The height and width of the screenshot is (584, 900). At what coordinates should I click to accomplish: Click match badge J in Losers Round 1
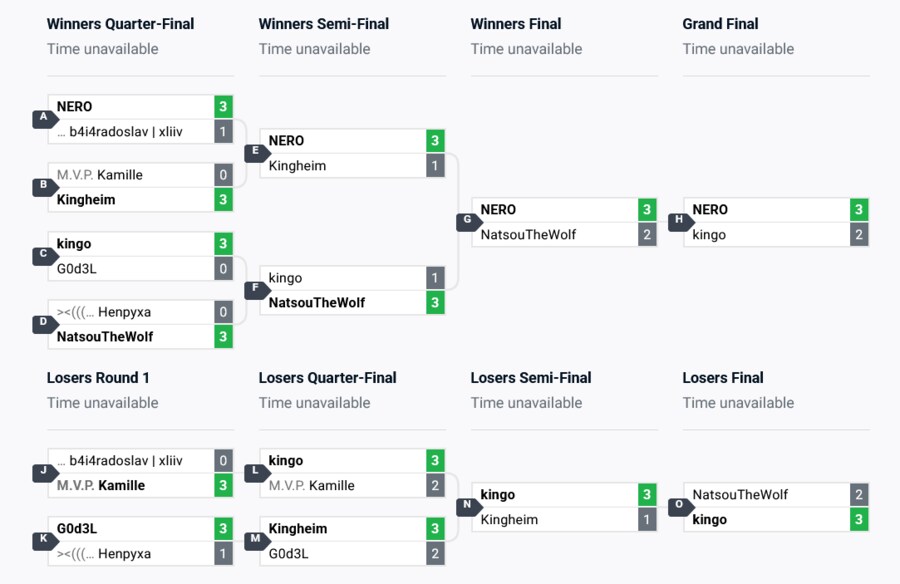point(42,473)
